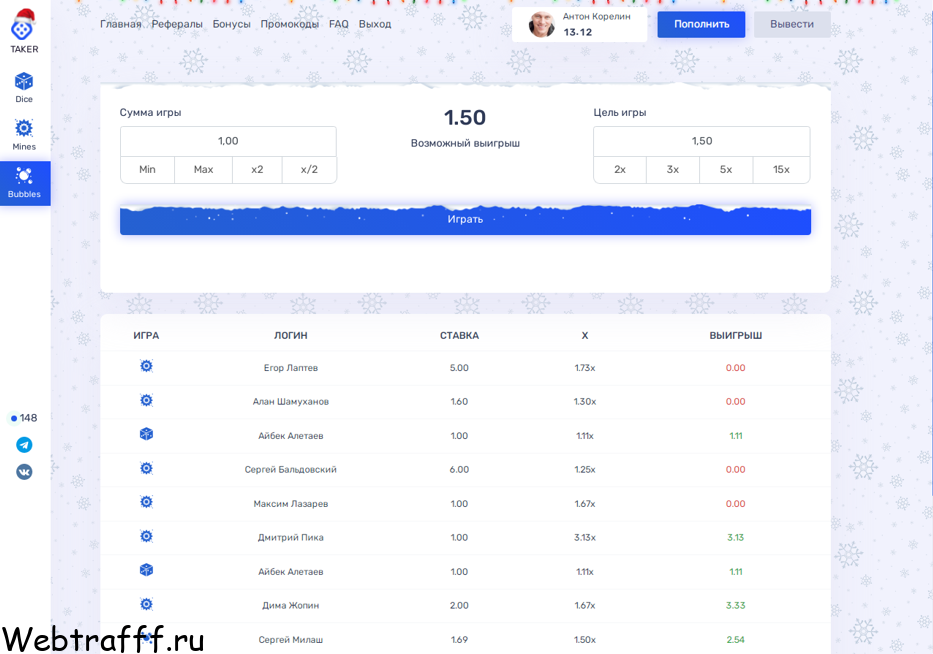933x654 pixels.
Task: Start the game with Играть button
Action: click(x=465, y=220)
